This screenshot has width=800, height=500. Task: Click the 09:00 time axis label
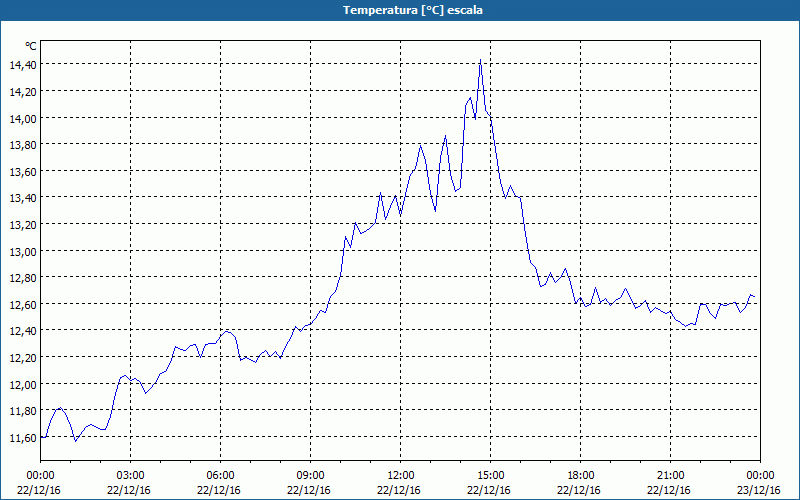point(310,476)
